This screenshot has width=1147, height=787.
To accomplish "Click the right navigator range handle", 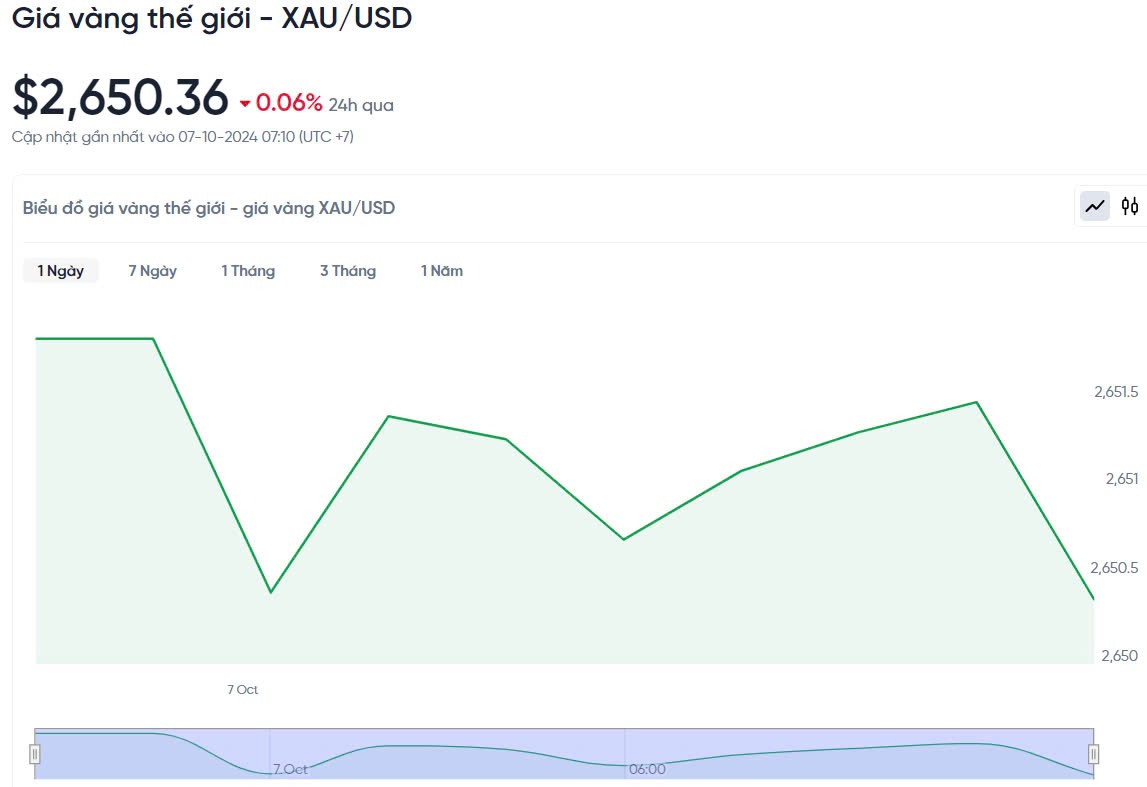I will click(1093, 754).
